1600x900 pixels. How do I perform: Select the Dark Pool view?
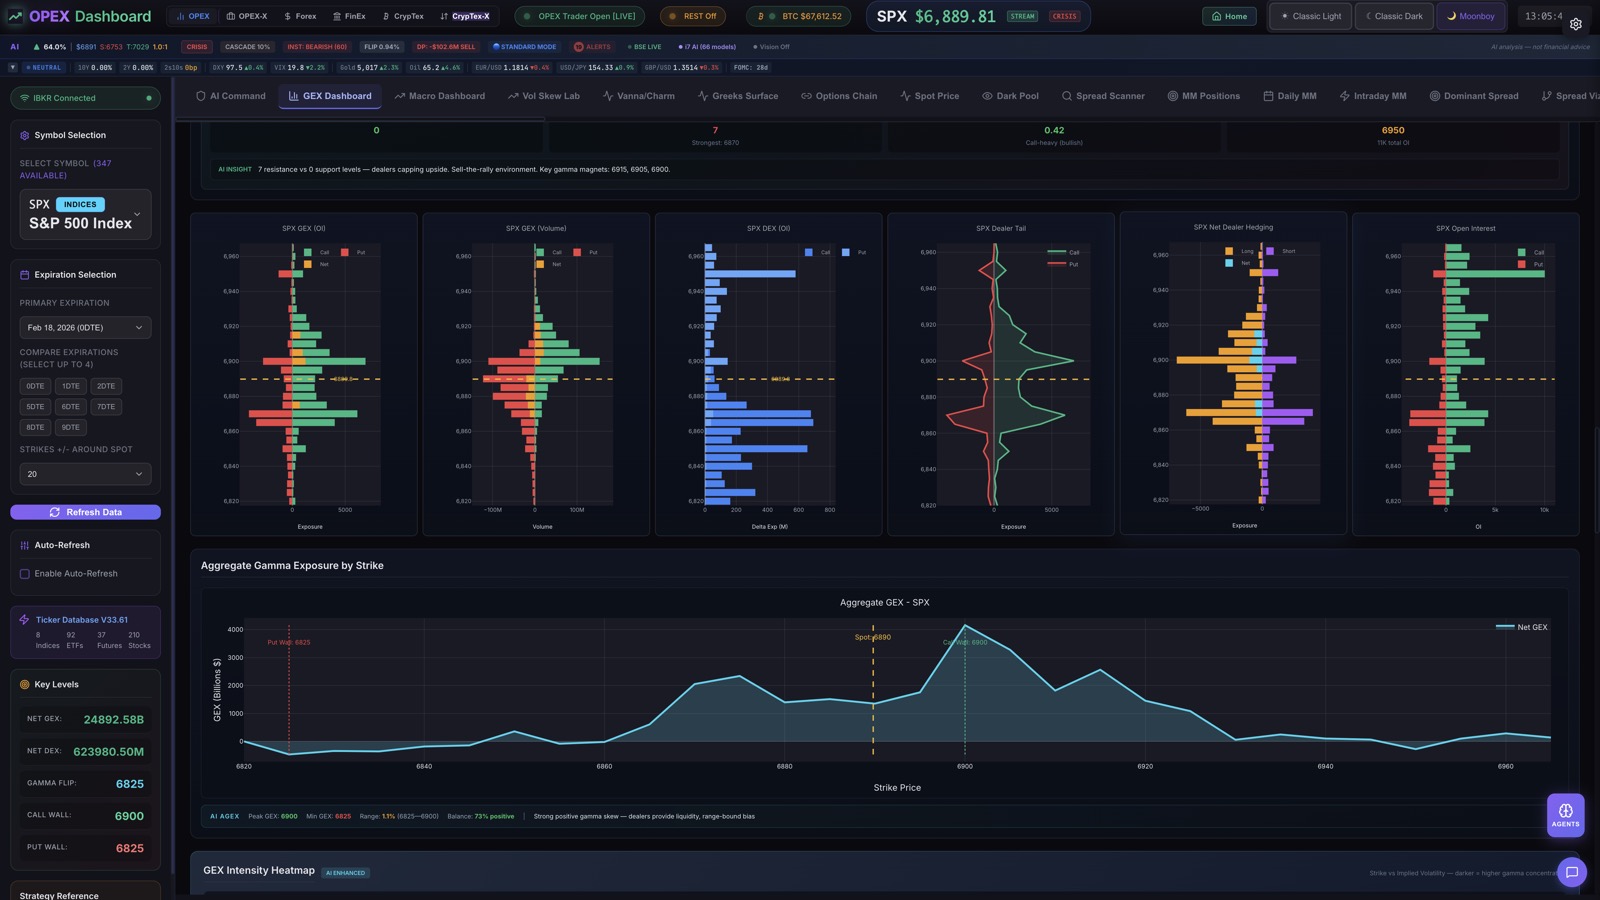(x=1011, y=96)
